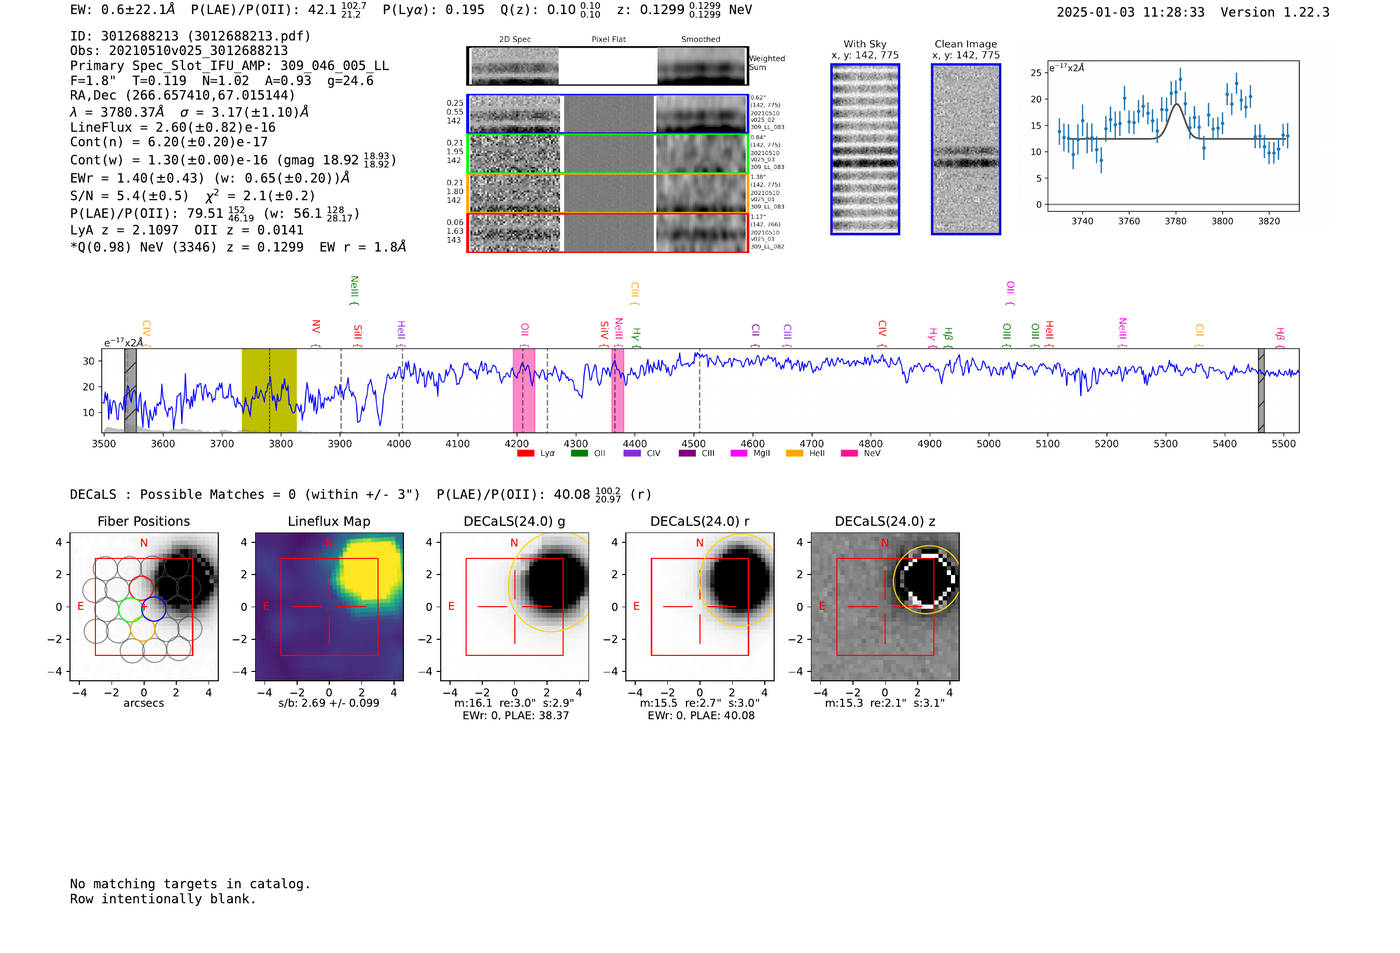Select the magenta MgII legend swatch
The height and width of the screenshot is (953, 1400).
[x=739, y=454]
